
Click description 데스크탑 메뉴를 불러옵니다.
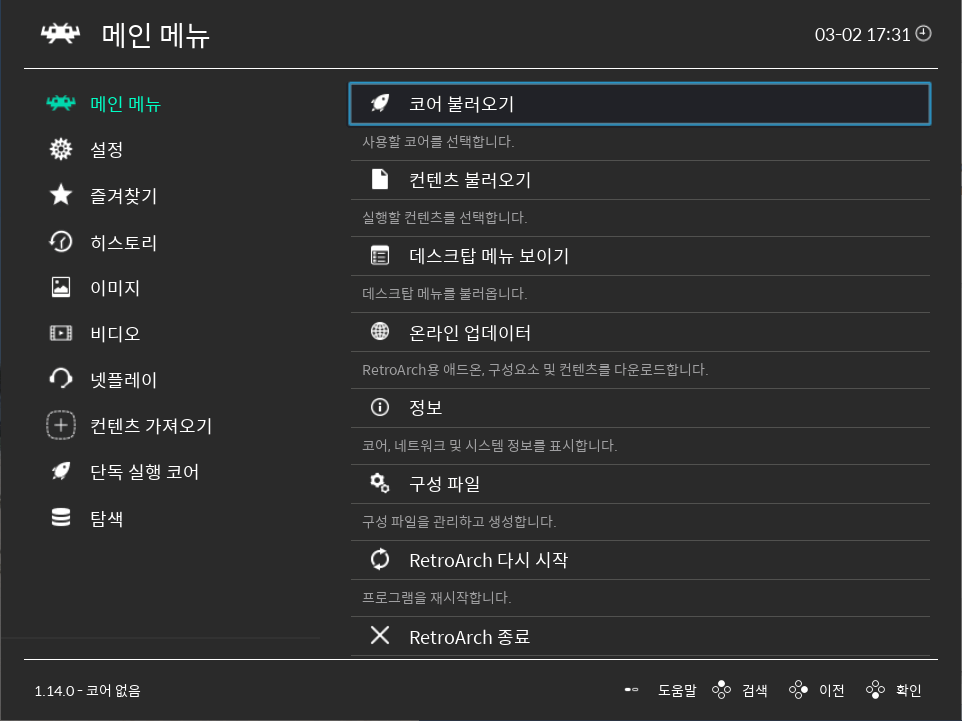point(445,294)
